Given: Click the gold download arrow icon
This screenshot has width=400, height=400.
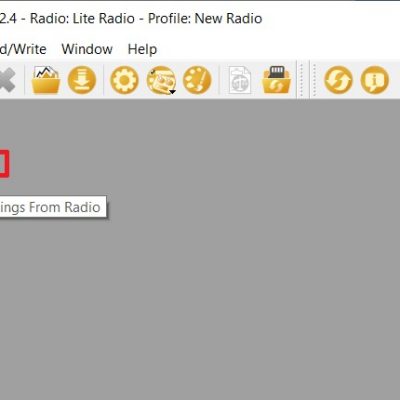Looking at the screenshot, I should pyautogui.click(x=82, y=80).
